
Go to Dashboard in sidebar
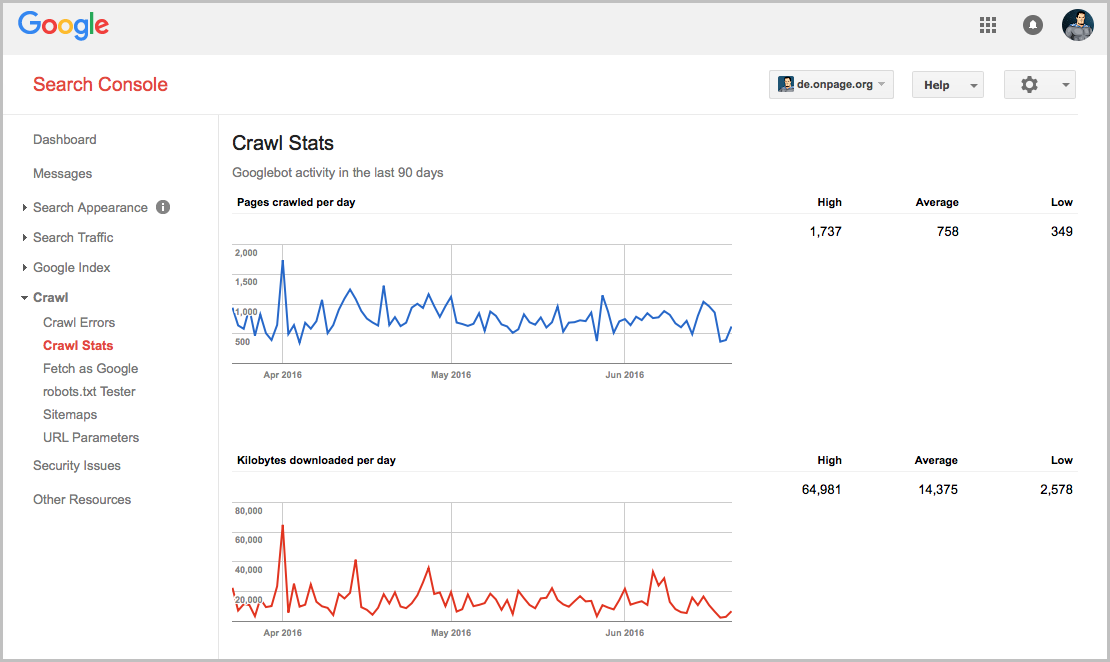click(x=64, y=139)
